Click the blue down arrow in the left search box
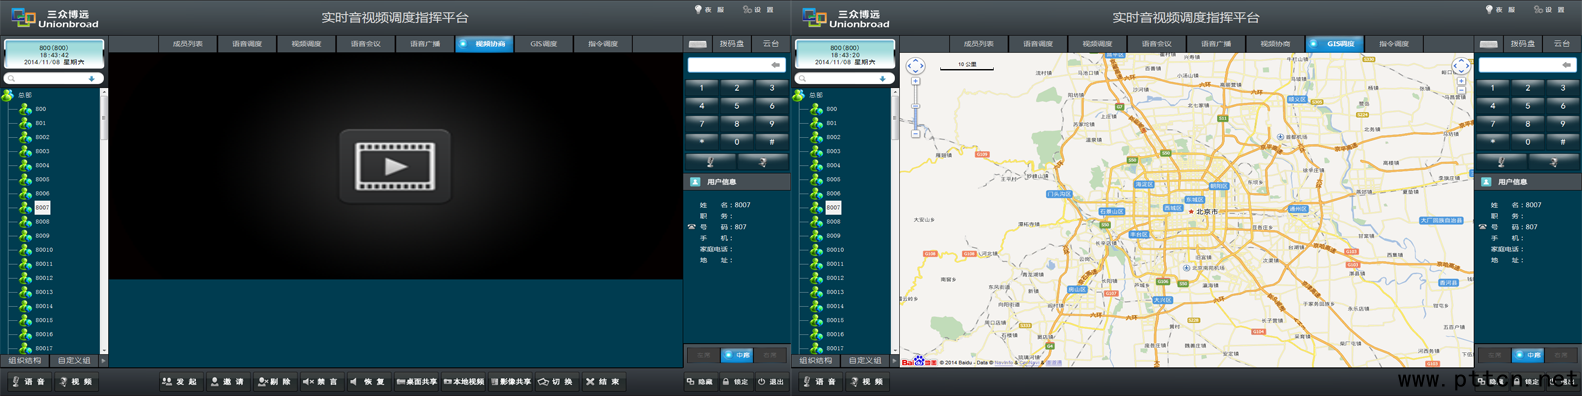Screen dimensions: 1582x396 (x=92, y=78)
